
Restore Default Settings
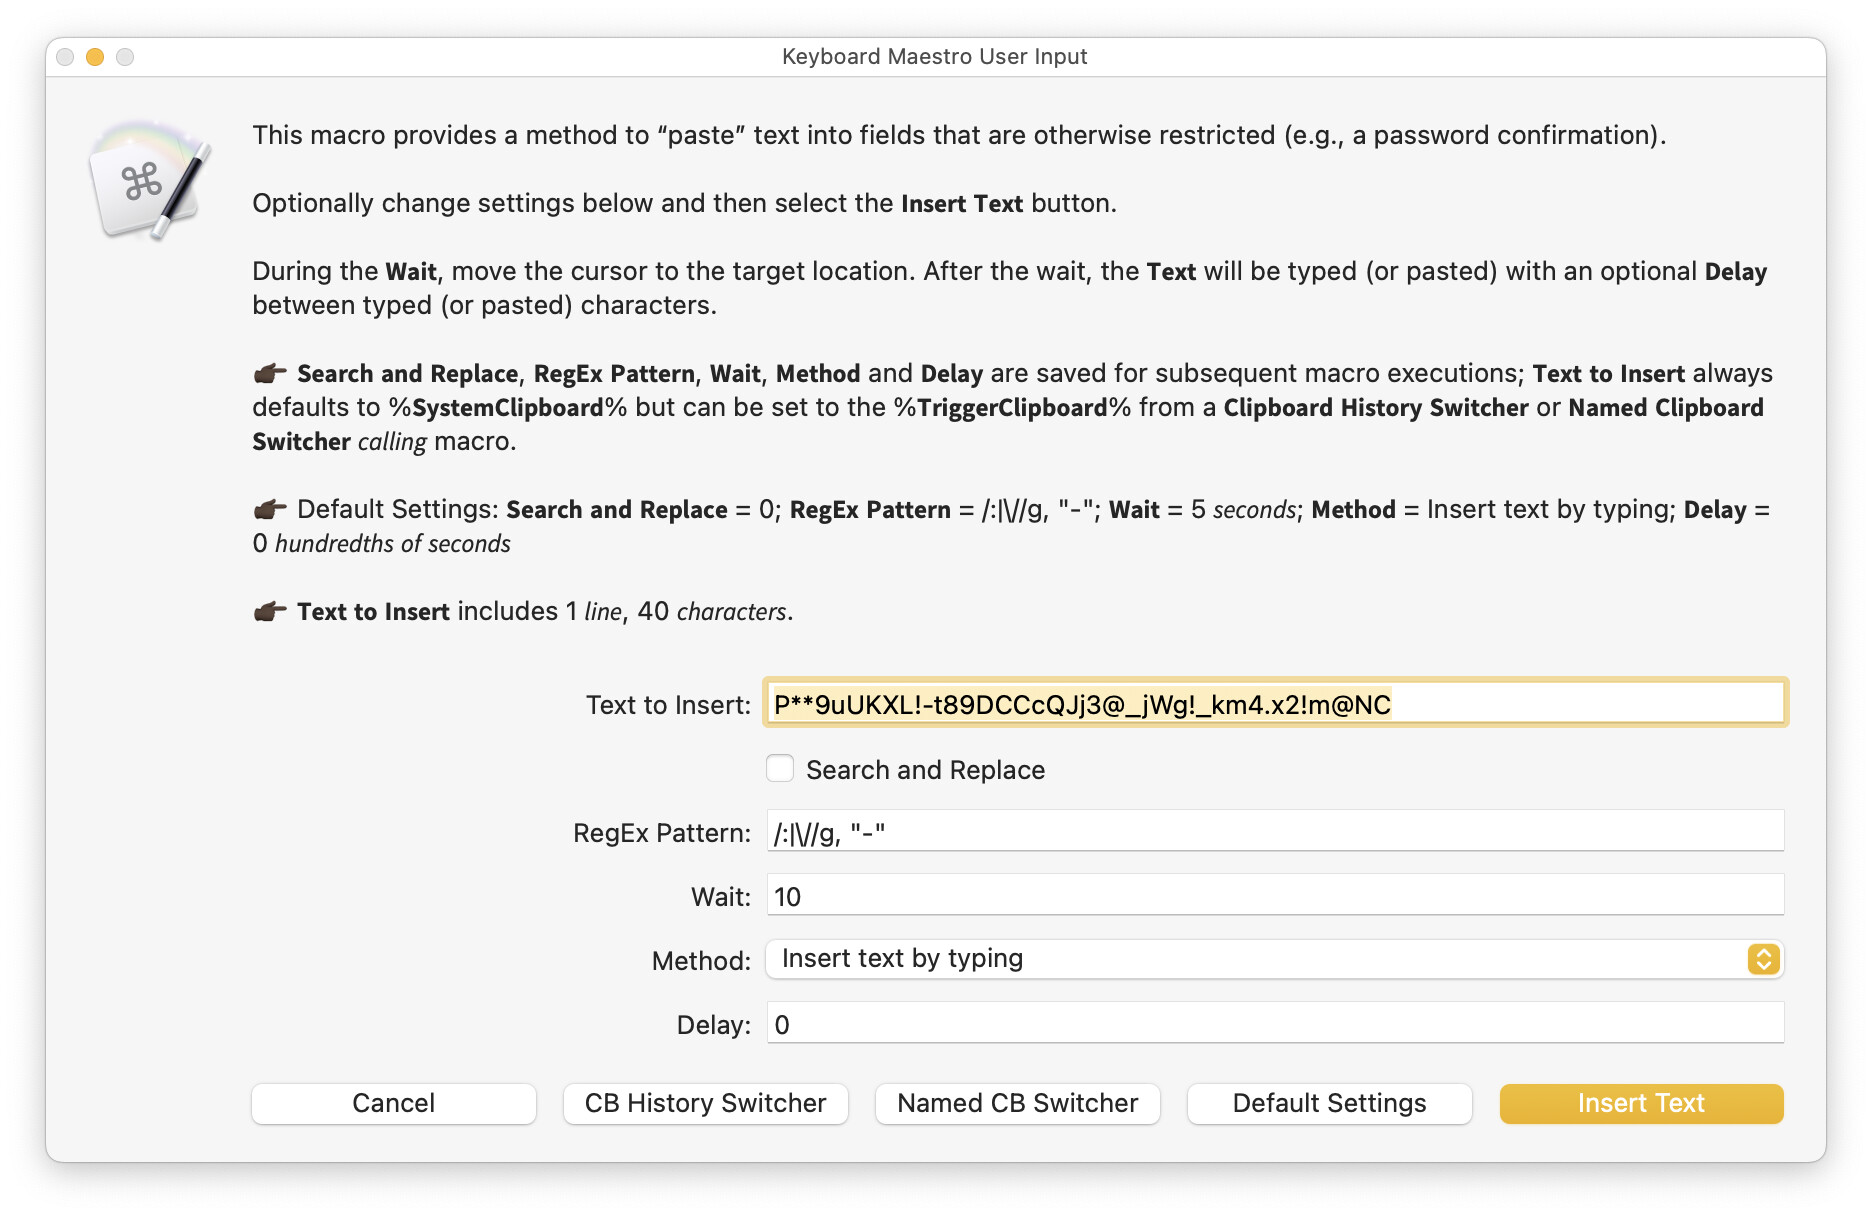tap(1330, 1103)
